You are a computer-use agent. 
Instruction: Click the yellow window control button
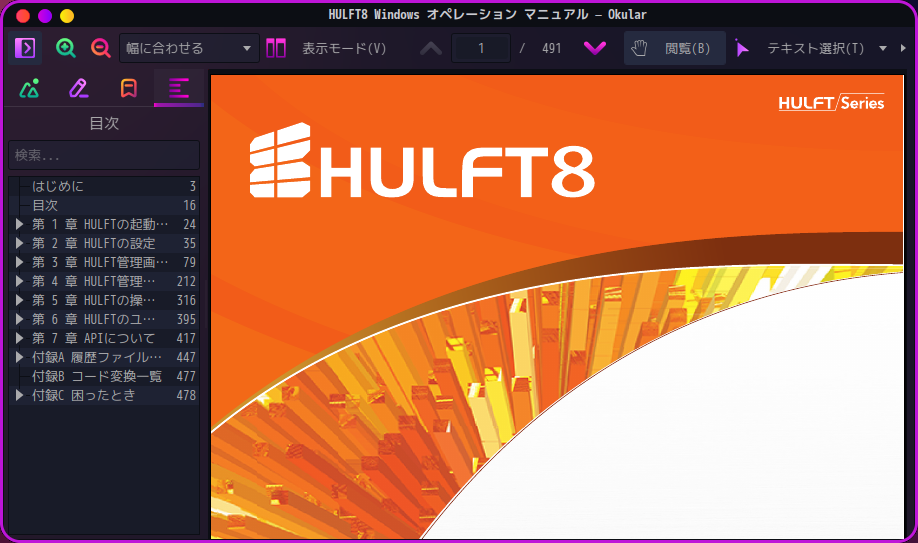coord(67,15)
